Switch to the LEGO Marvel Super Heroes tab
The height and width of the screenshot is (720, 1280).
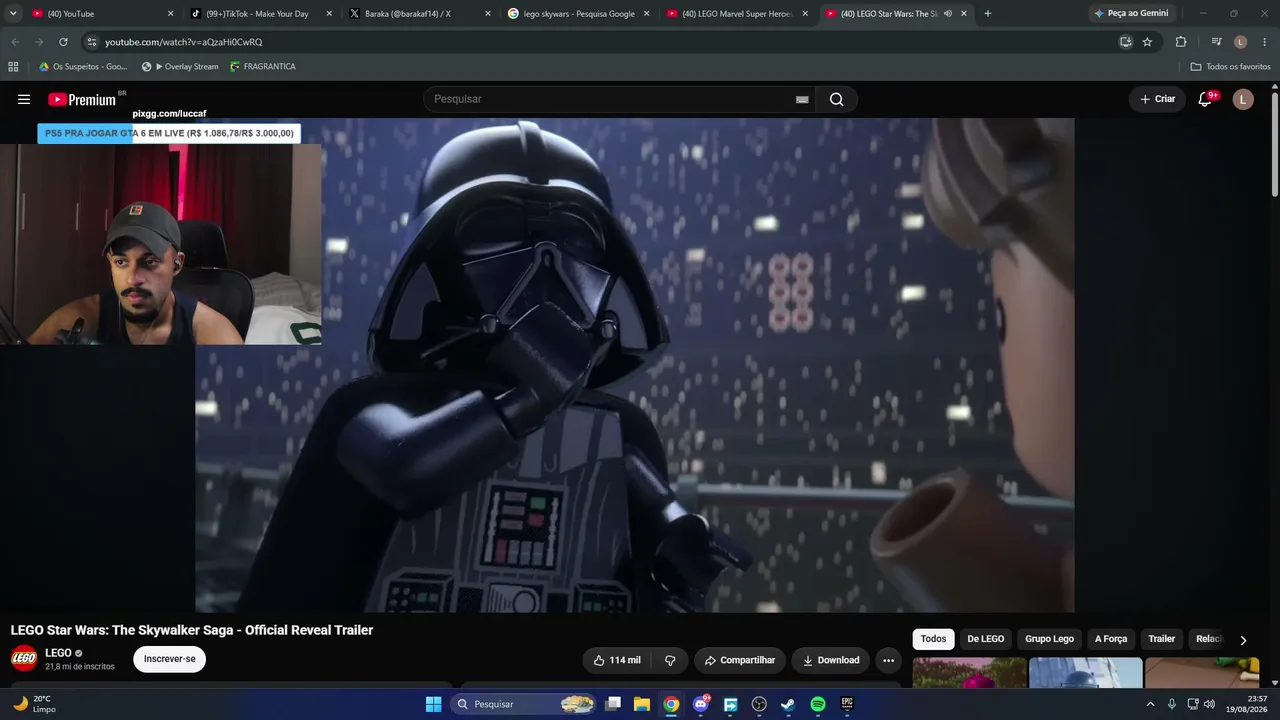tap(737, 14)
